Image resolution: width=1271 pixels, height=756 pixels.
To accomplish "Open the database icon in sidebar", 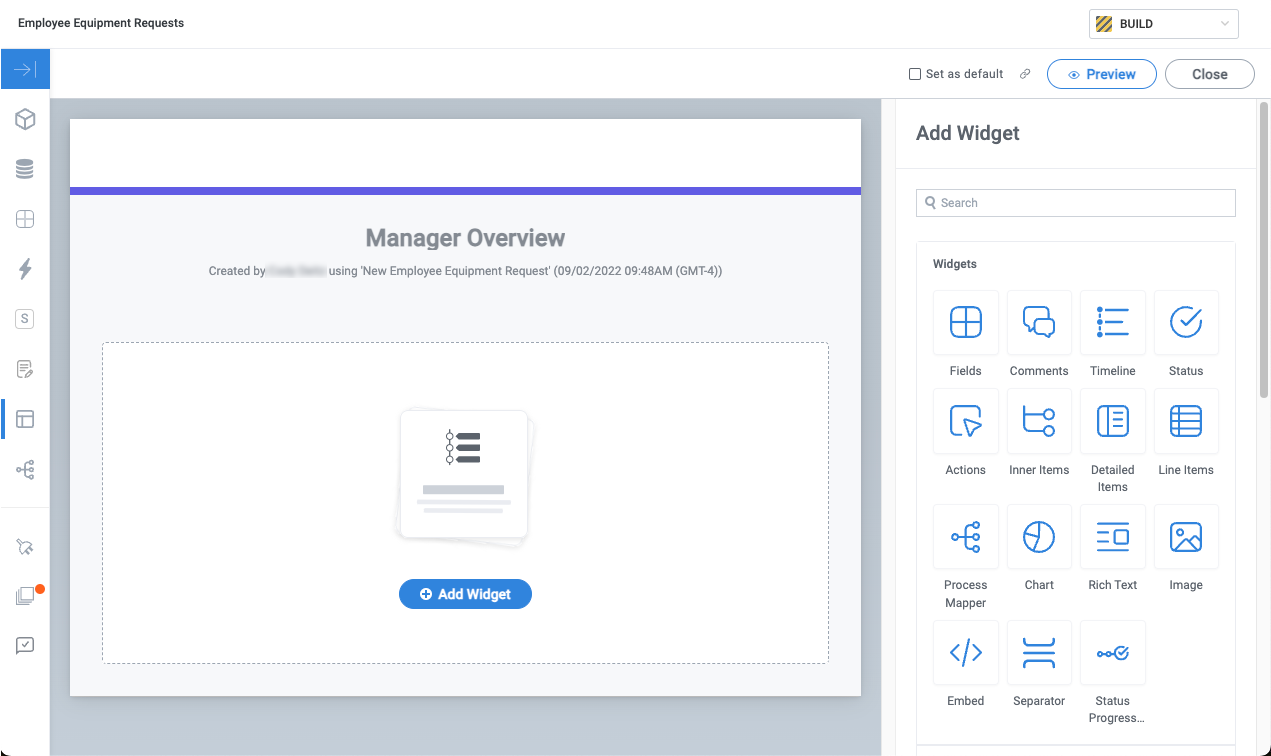I will [25, 170].
